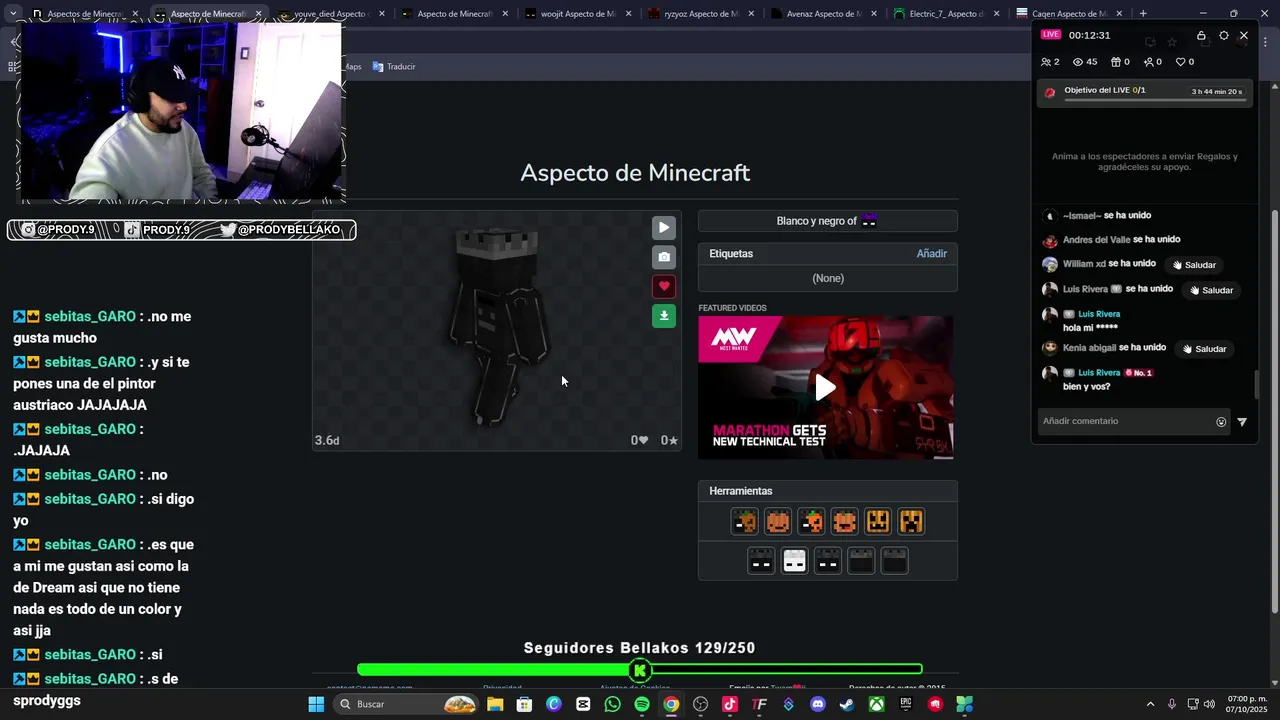
Task: Greet William xd with Saludar button
Action: click(x=1194, y=265)
